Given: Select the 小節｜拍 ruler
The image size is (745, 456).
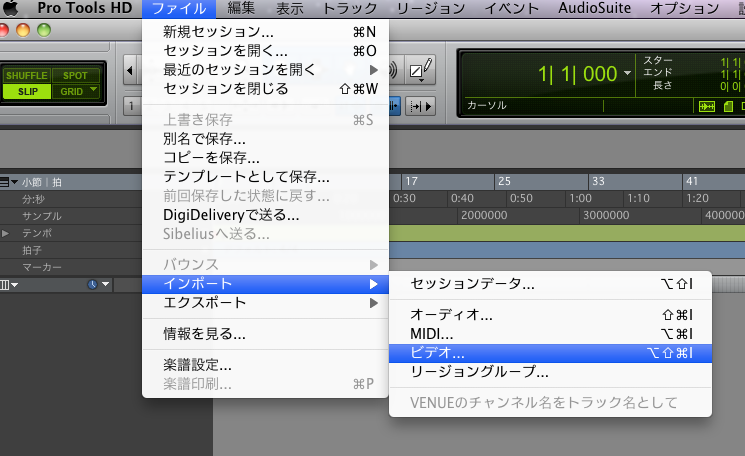Looking at the screenshot, I should pyautogui.click(x=42, y=182).
